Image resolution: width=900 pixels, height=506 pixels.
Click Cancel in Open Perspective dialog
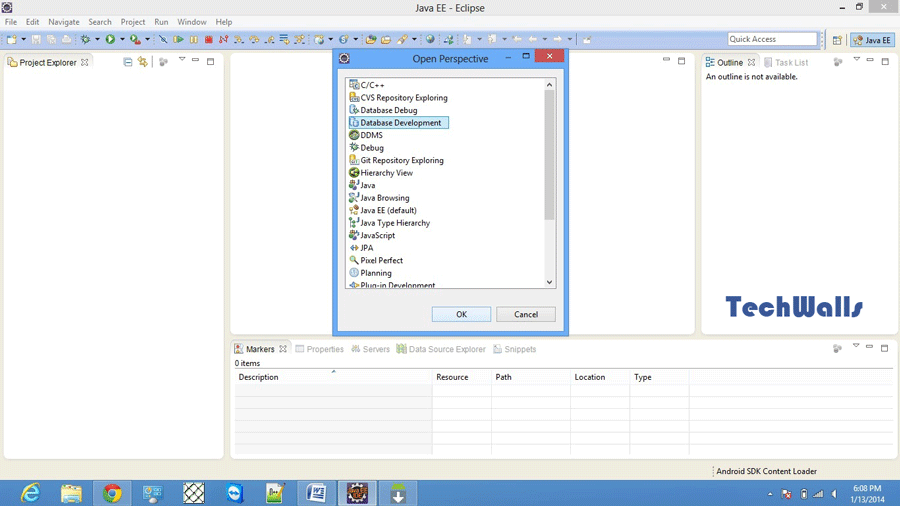point(526,314)
